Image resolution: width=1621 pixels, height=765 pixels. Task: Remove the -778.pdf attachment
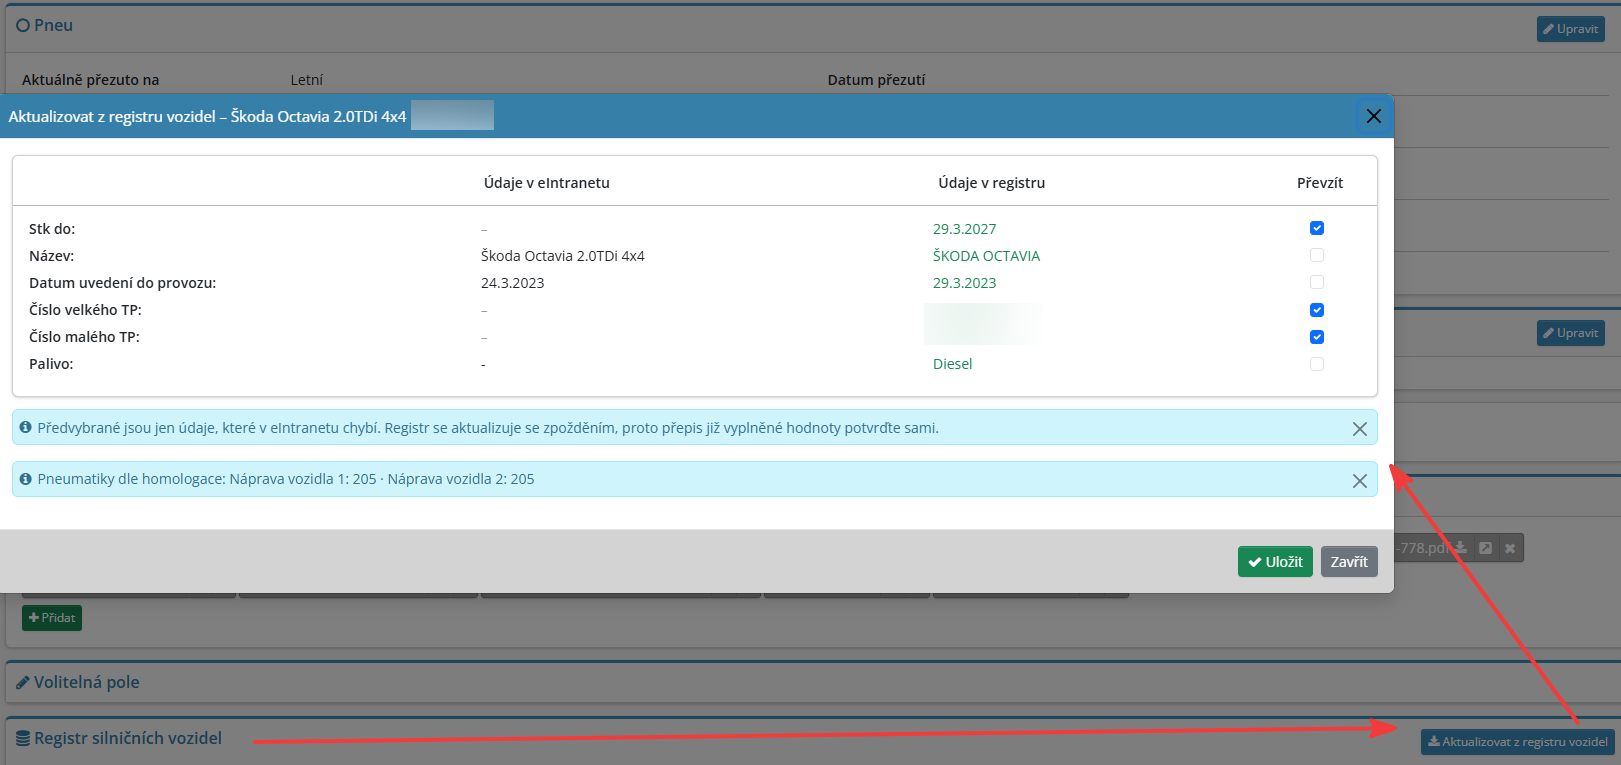1510,548
